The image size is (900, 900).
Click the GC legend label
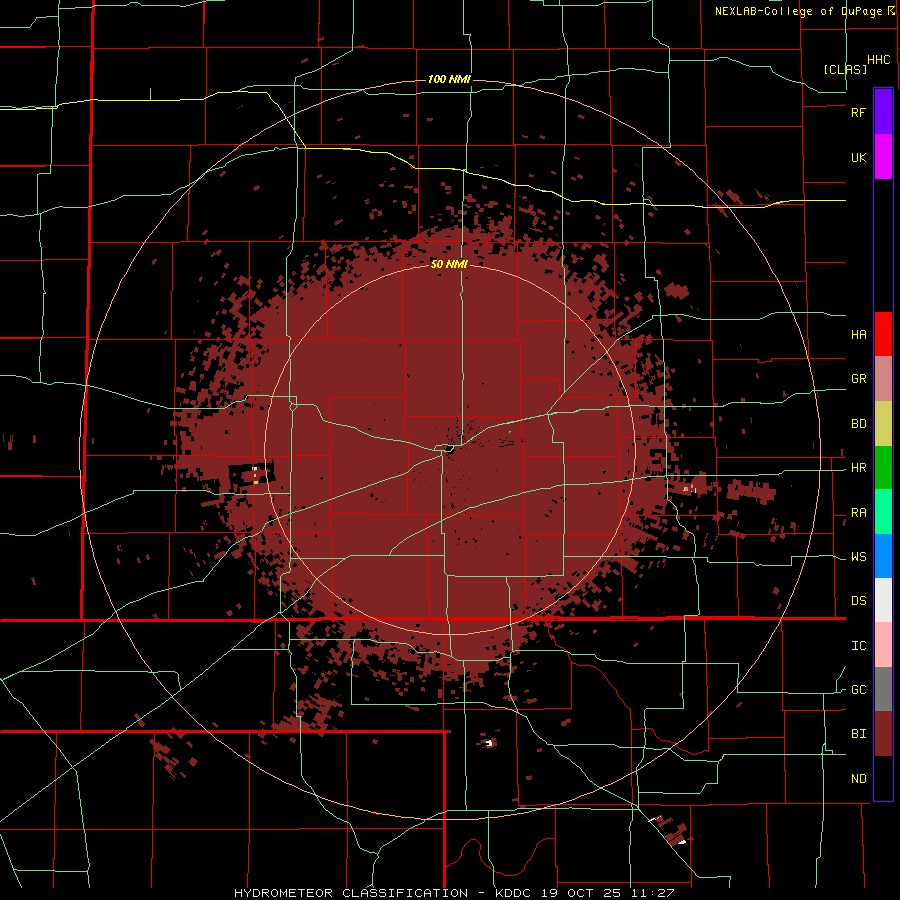click(859, 690)
